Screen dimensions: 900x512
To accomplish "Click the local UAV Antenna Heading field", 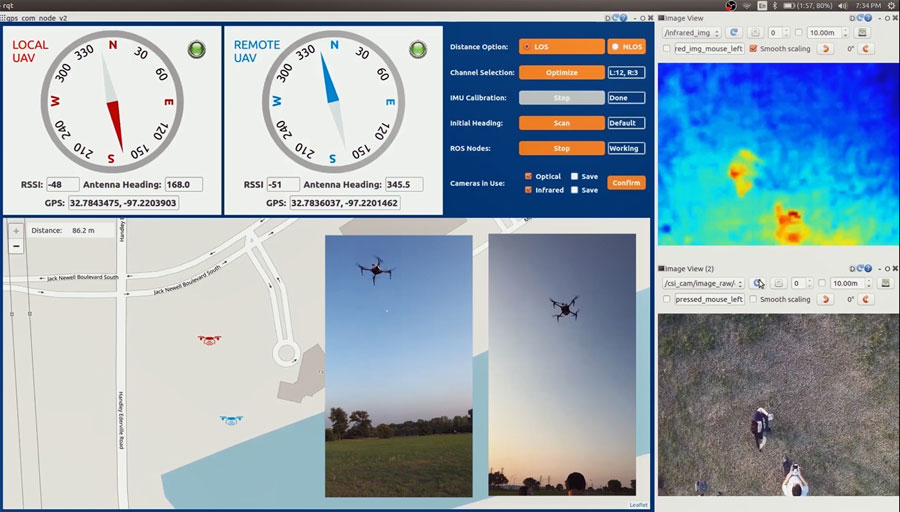I will click(183, 184).
